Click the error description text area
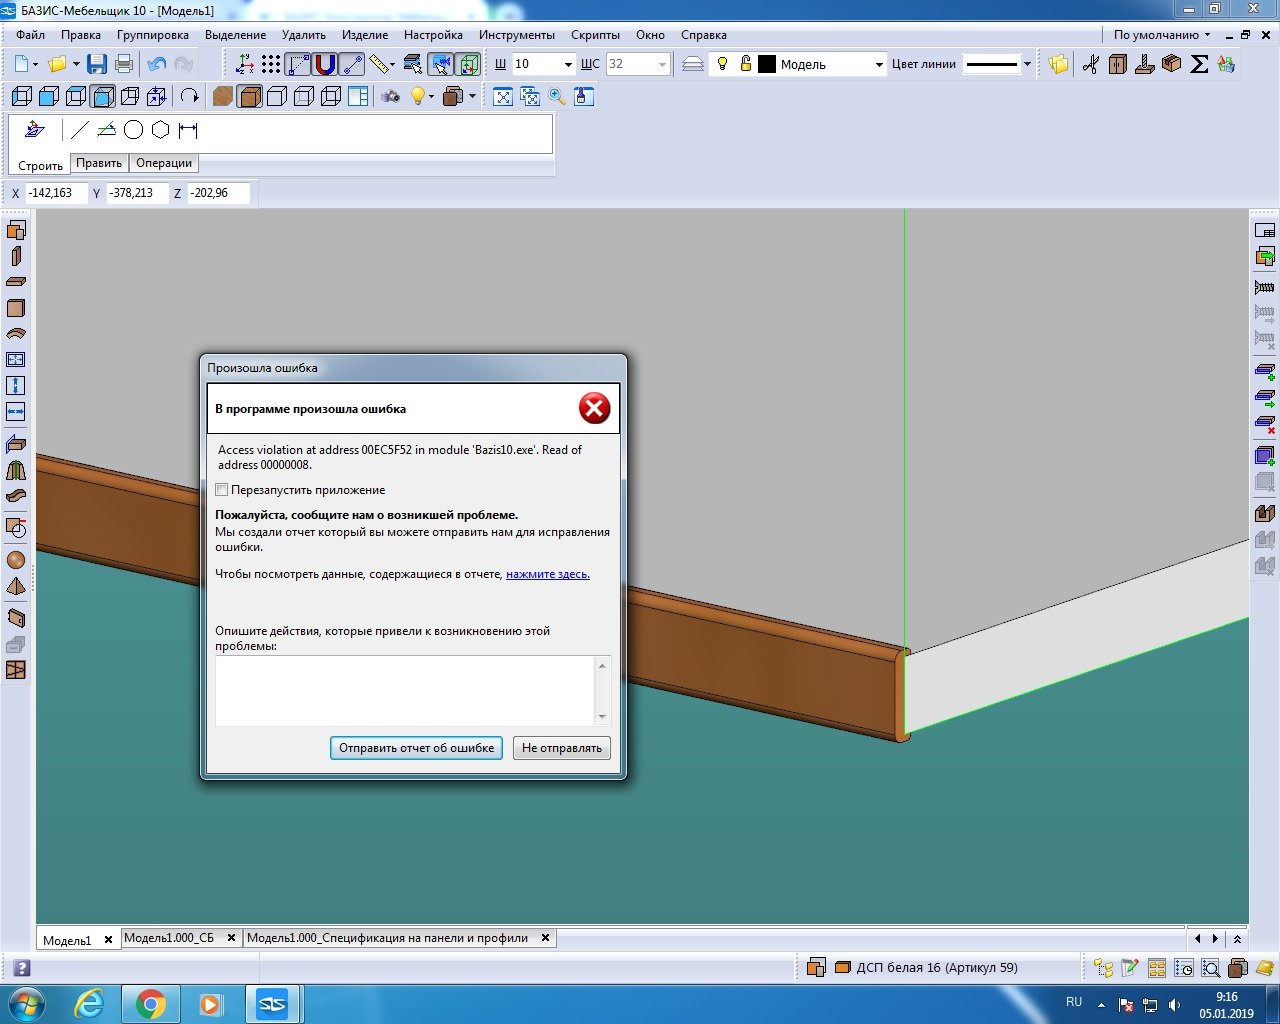The height and width of the screenshot is (1024, 1280). coord(406,691)
